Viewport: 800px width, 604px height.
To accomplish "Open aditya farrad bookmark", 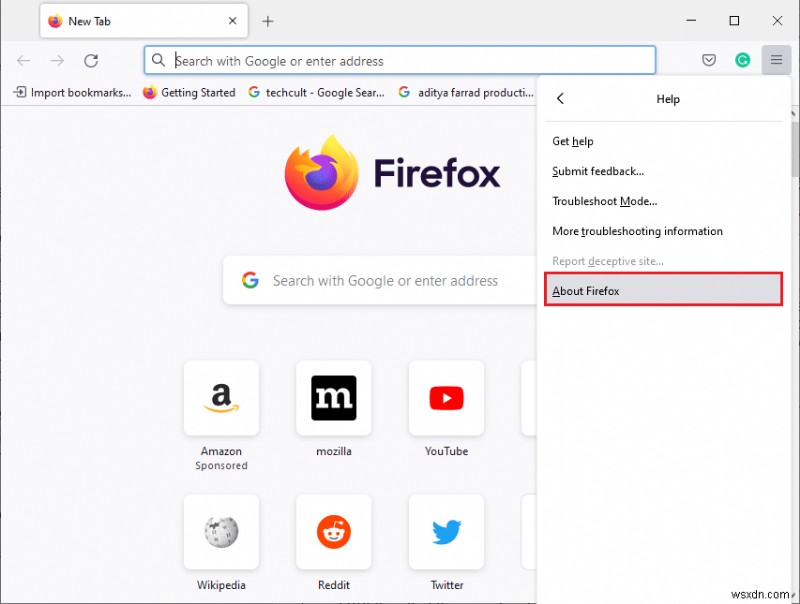I will 466,92.
